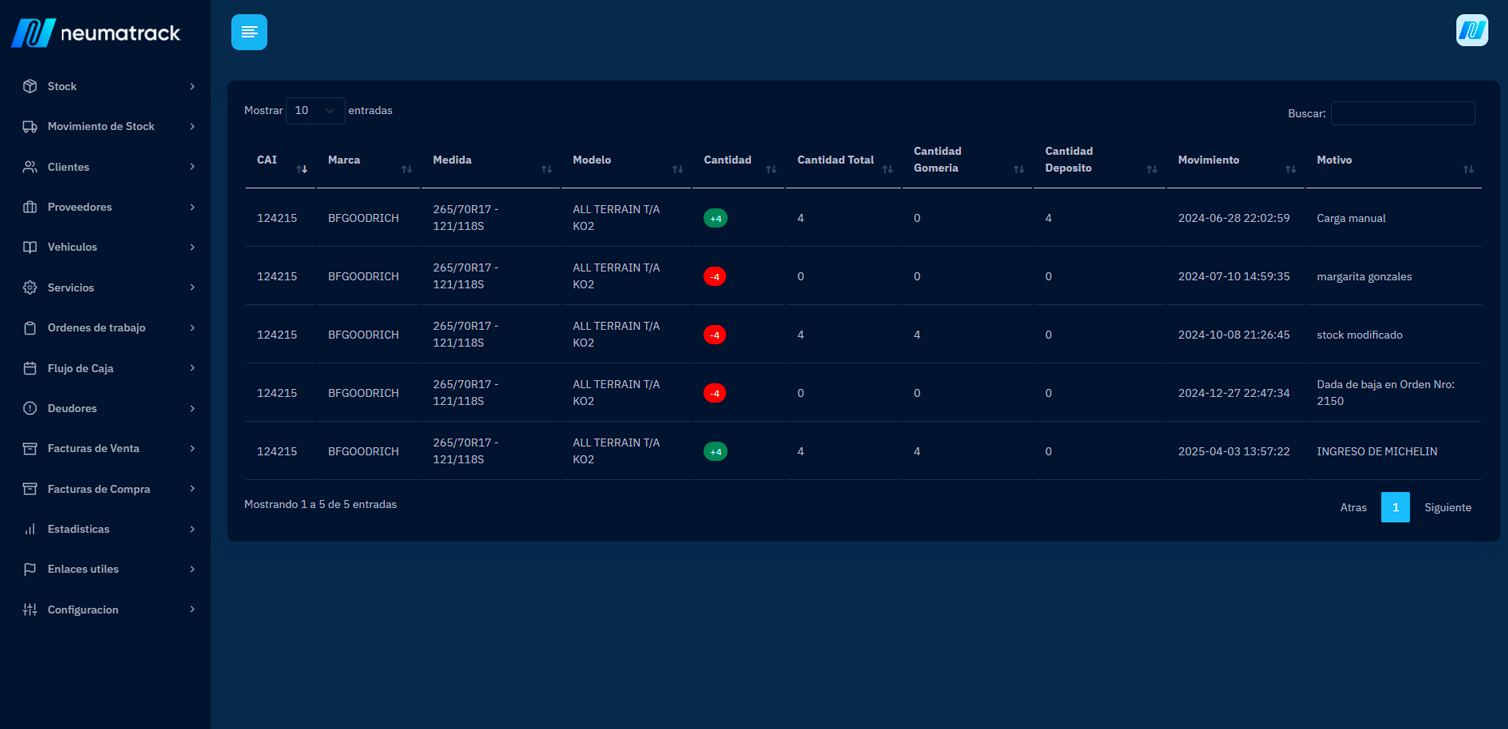1508x729 pixels.
Task: Sort by Medida column arrows
Action: [x=547, y=169]
